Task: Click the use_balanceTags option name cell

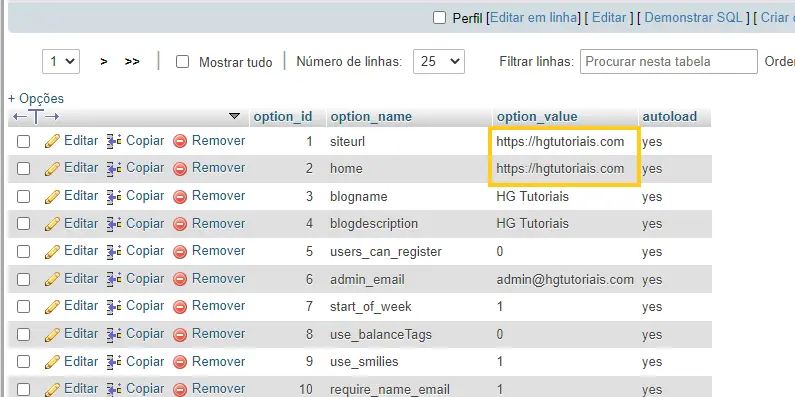Action: point(381,335)
